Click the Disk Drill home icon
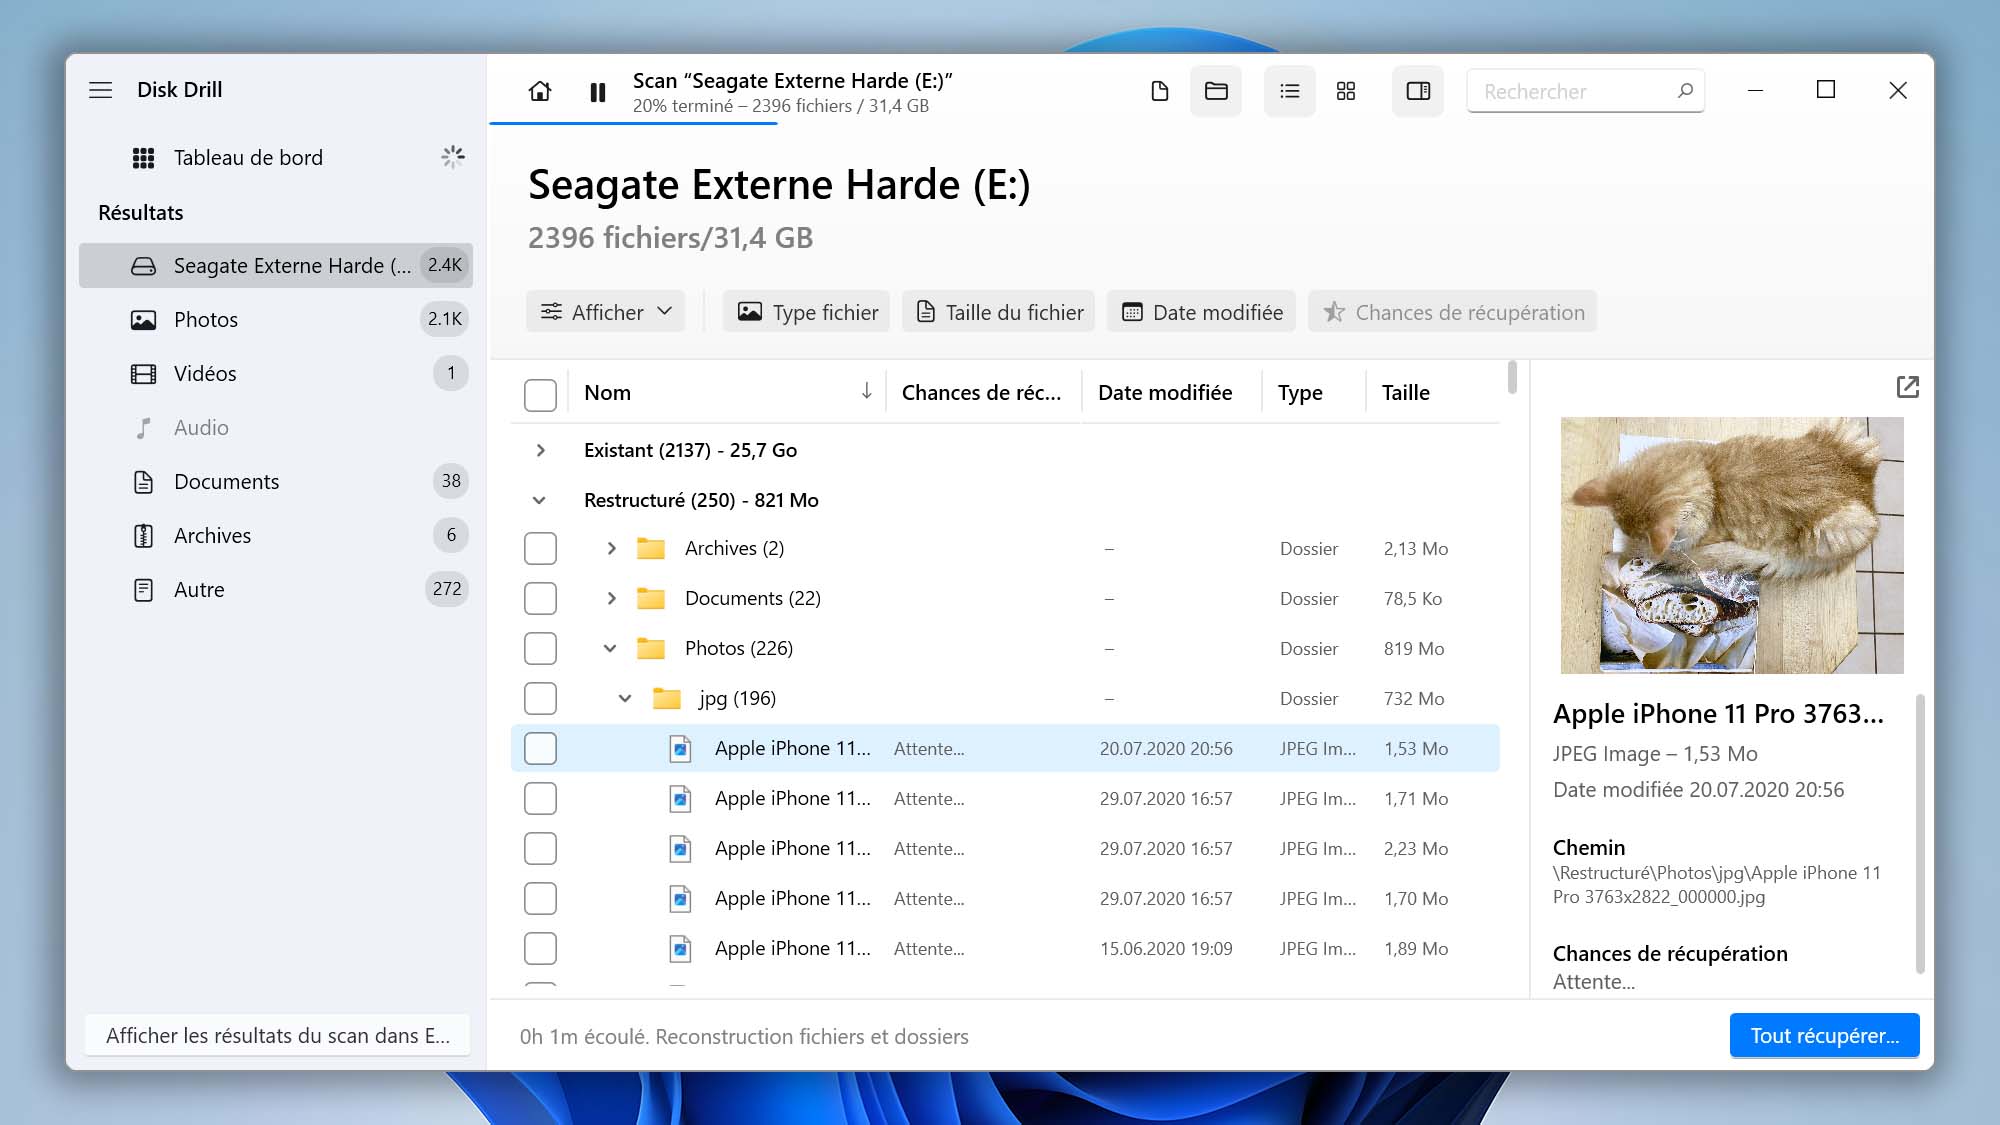Viewport: 2000px width, 1125px height. [x=540, y=91]
